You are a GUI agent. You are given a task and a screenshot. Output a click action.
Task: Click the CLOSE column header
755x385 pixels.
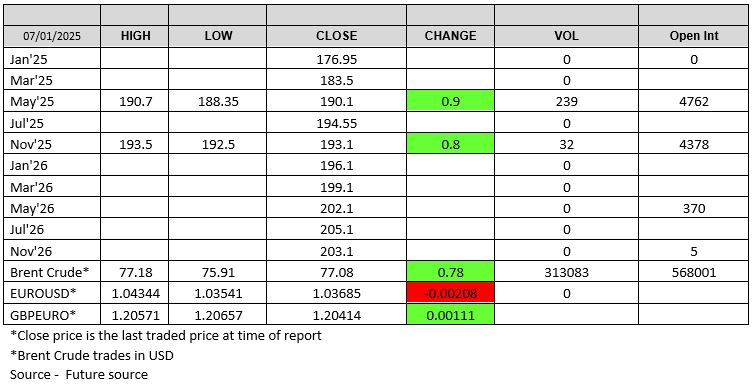click(x=337, y=36)
